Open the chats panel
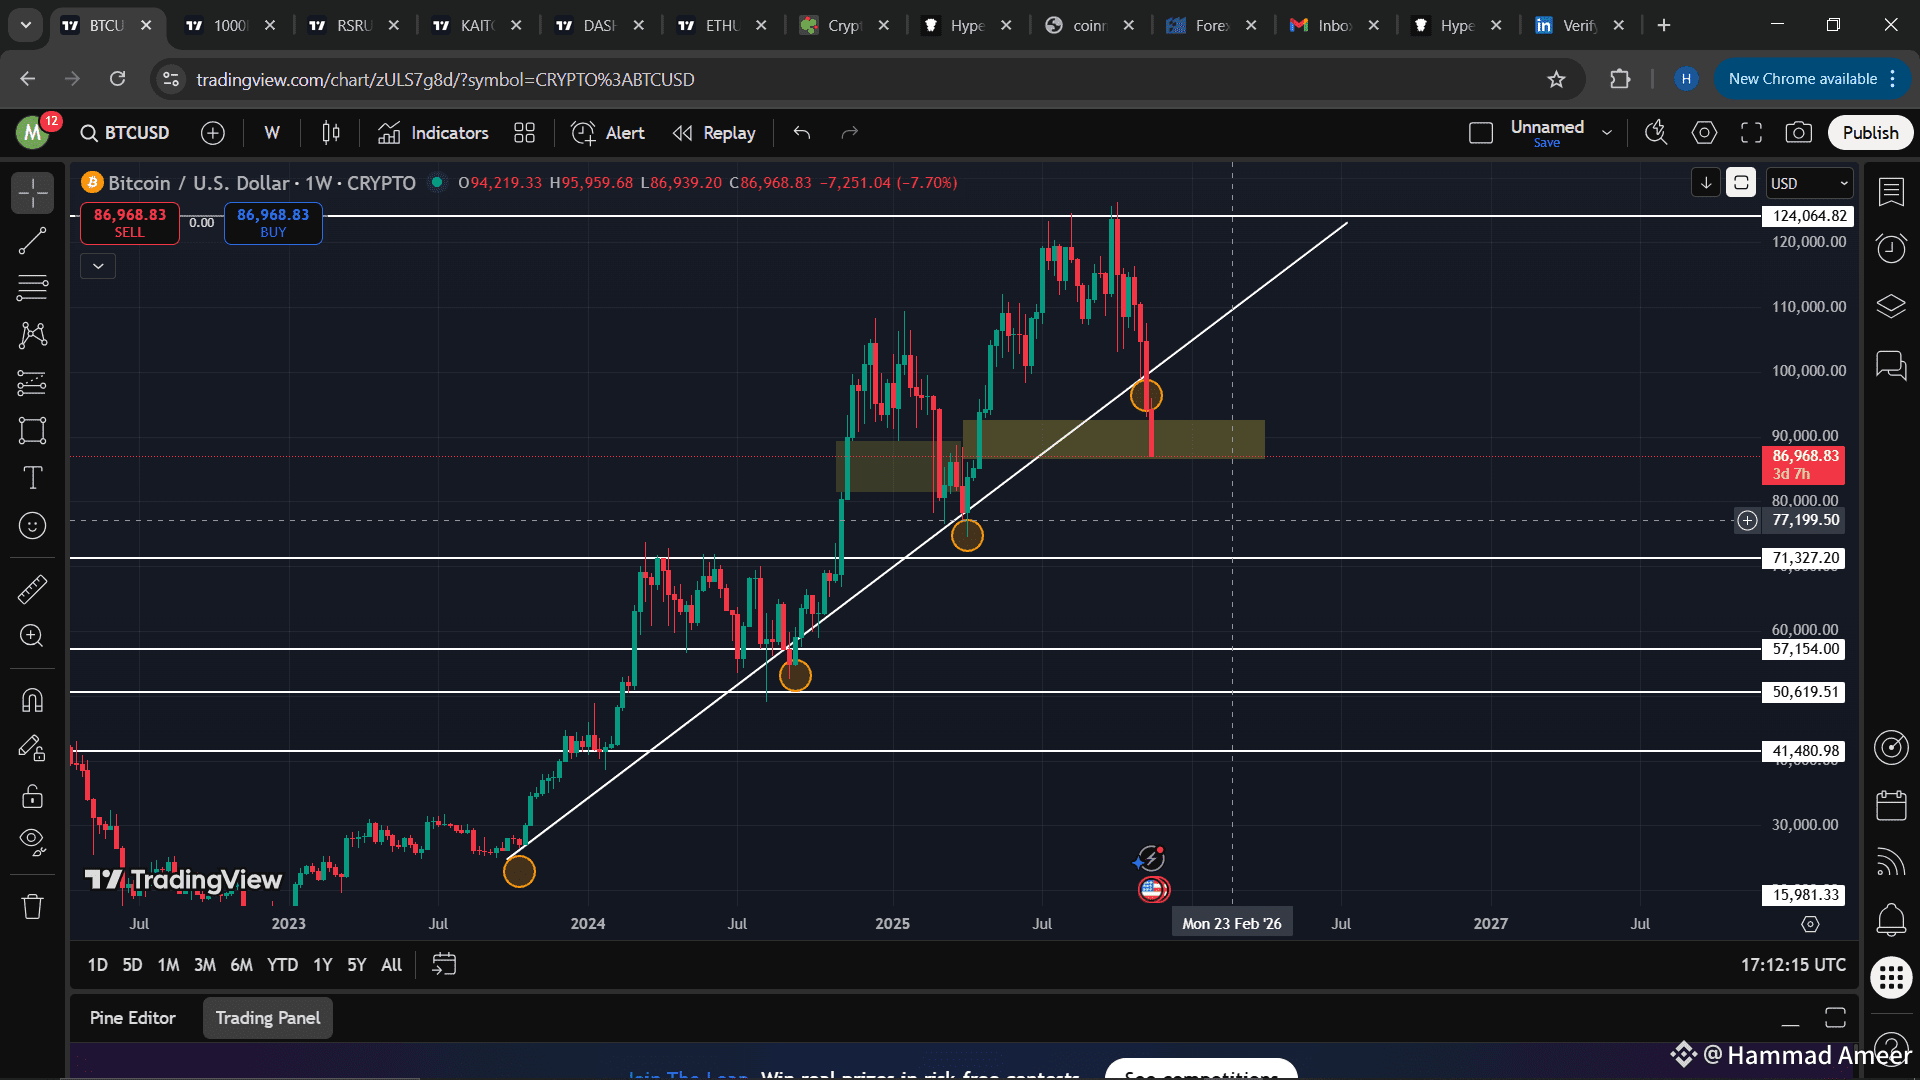The width and height of the screenshot is (1920, 1080). [1891, 364]
